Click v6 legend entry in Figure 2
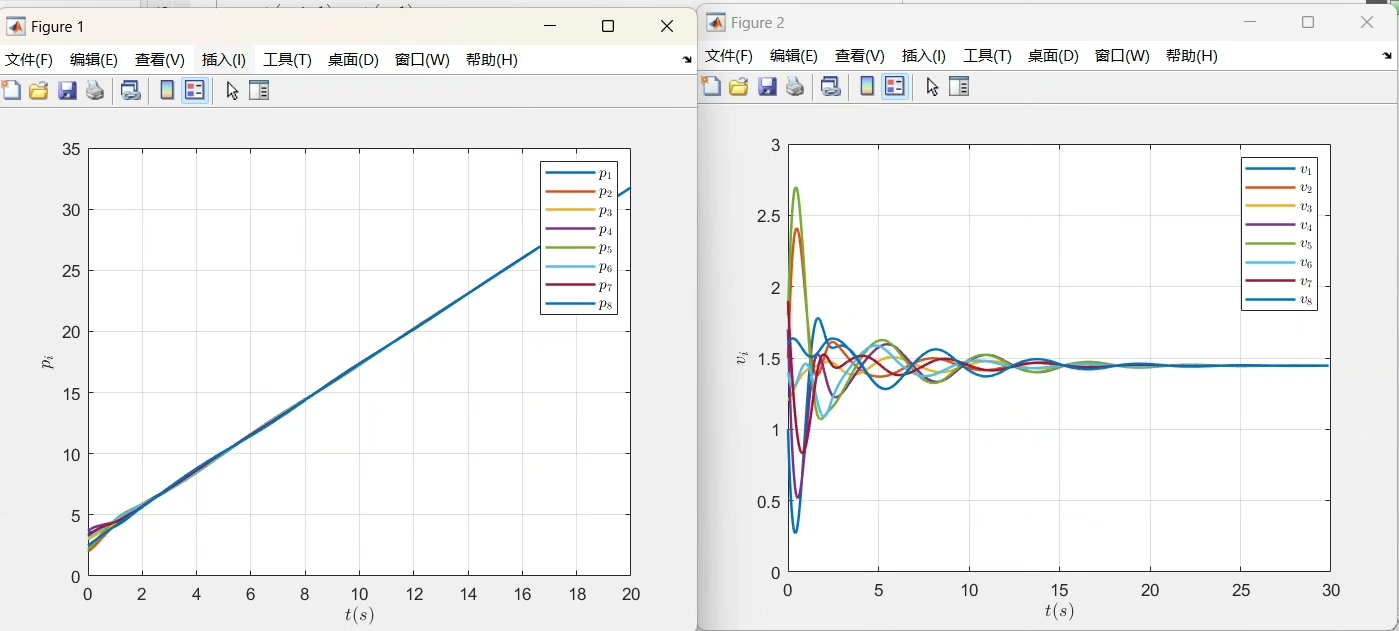This screenshot has height=631, width=1399. coord(1280,263)
